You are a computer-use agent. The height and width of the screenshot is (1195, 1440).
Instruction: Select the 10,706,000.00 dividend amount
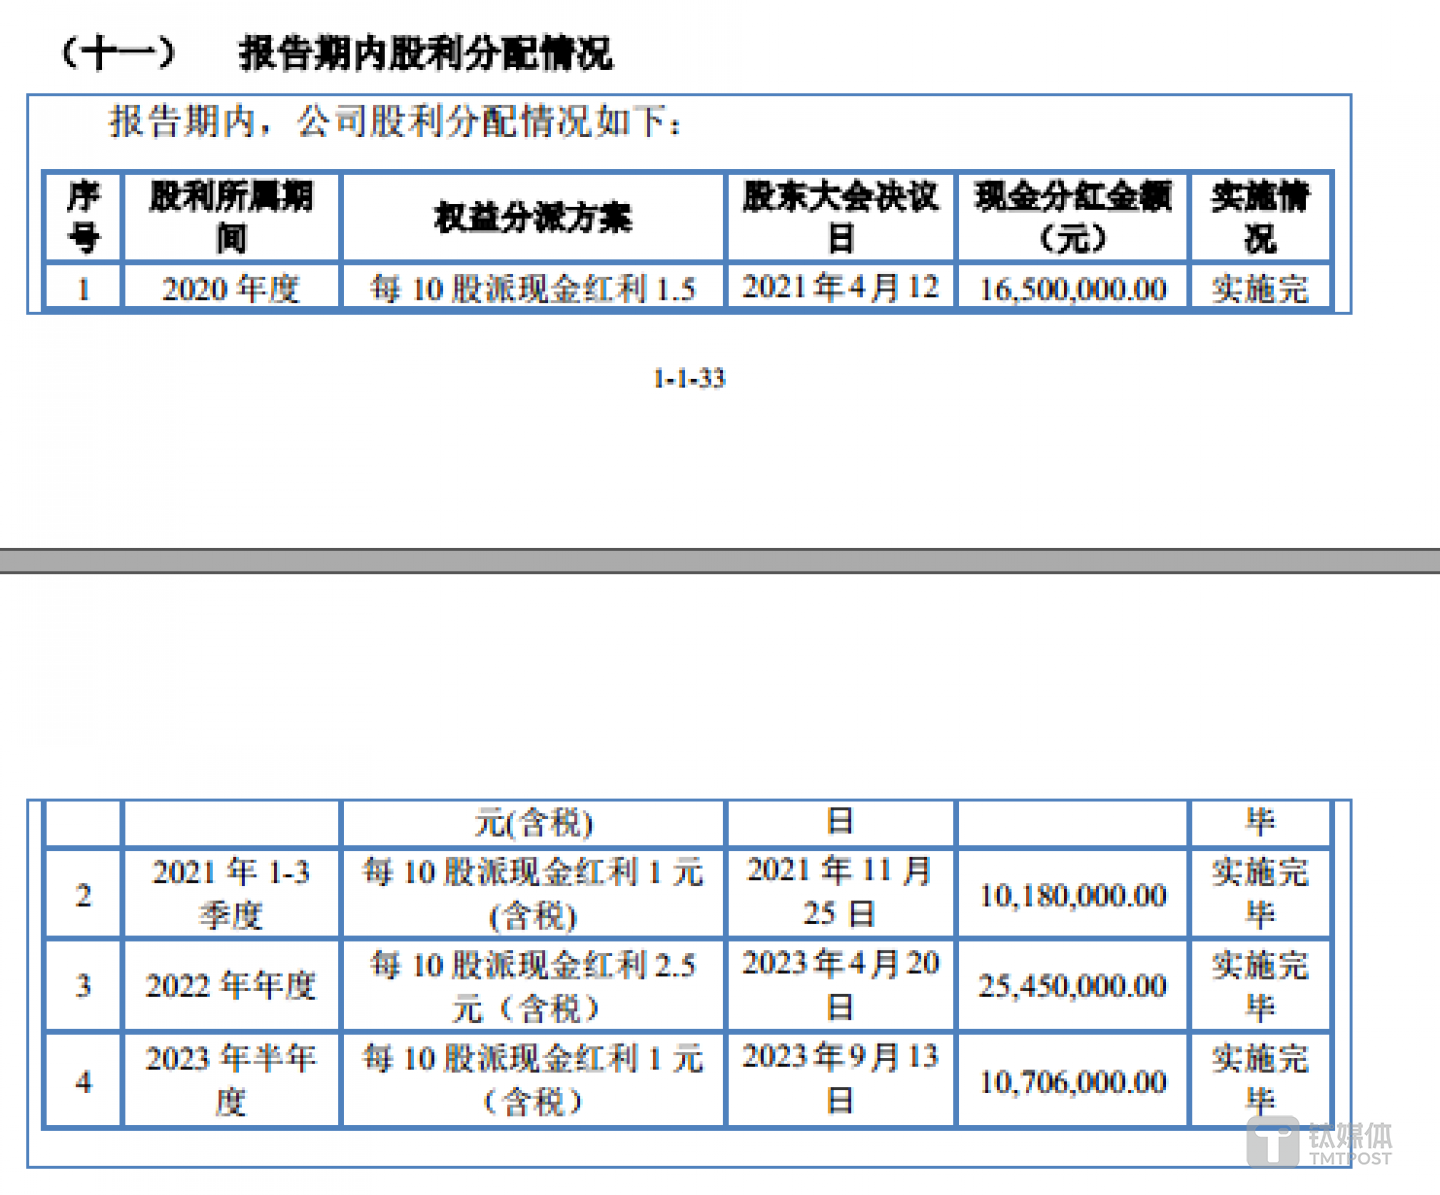click(x=1072, y=1082)
